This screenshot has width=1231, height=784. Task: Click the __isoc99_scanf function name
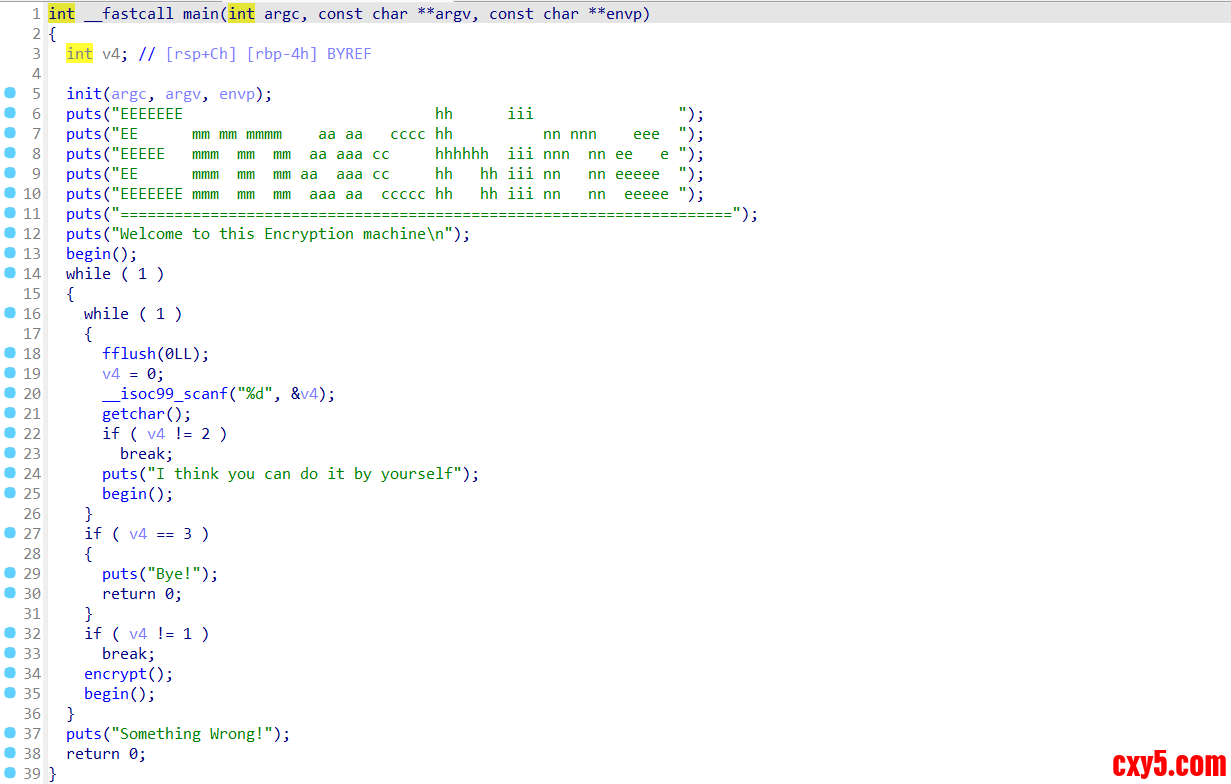coord(162,394)
